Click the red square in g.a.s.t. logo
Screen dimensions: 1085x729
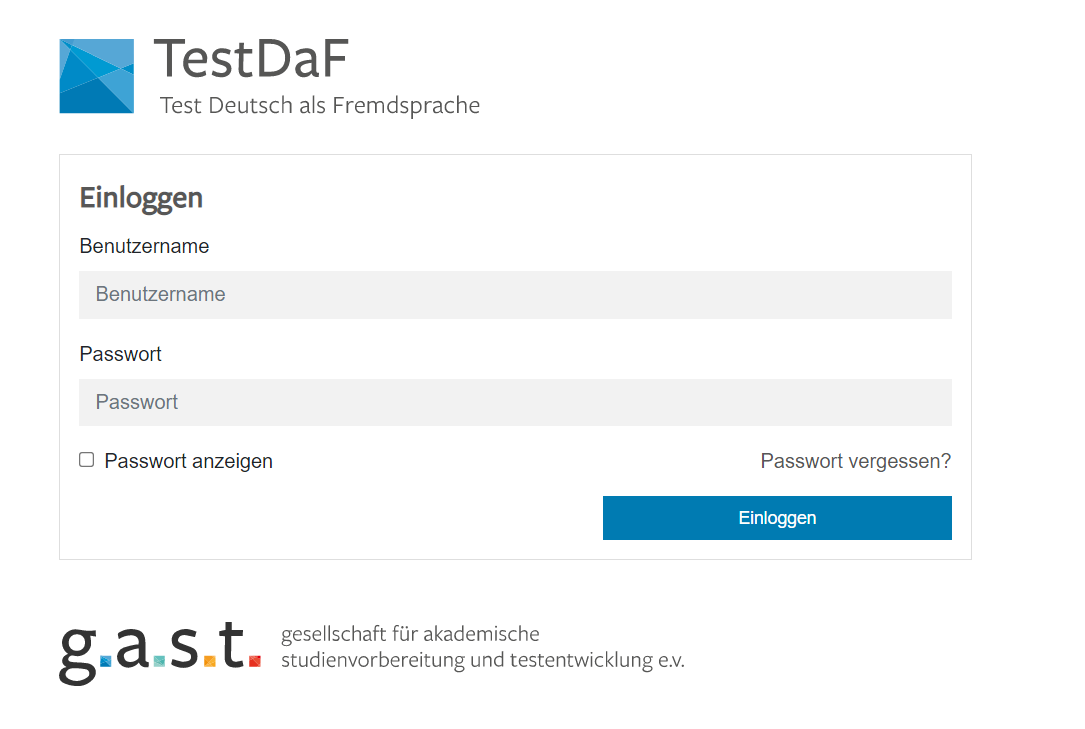tap(255, 661)
